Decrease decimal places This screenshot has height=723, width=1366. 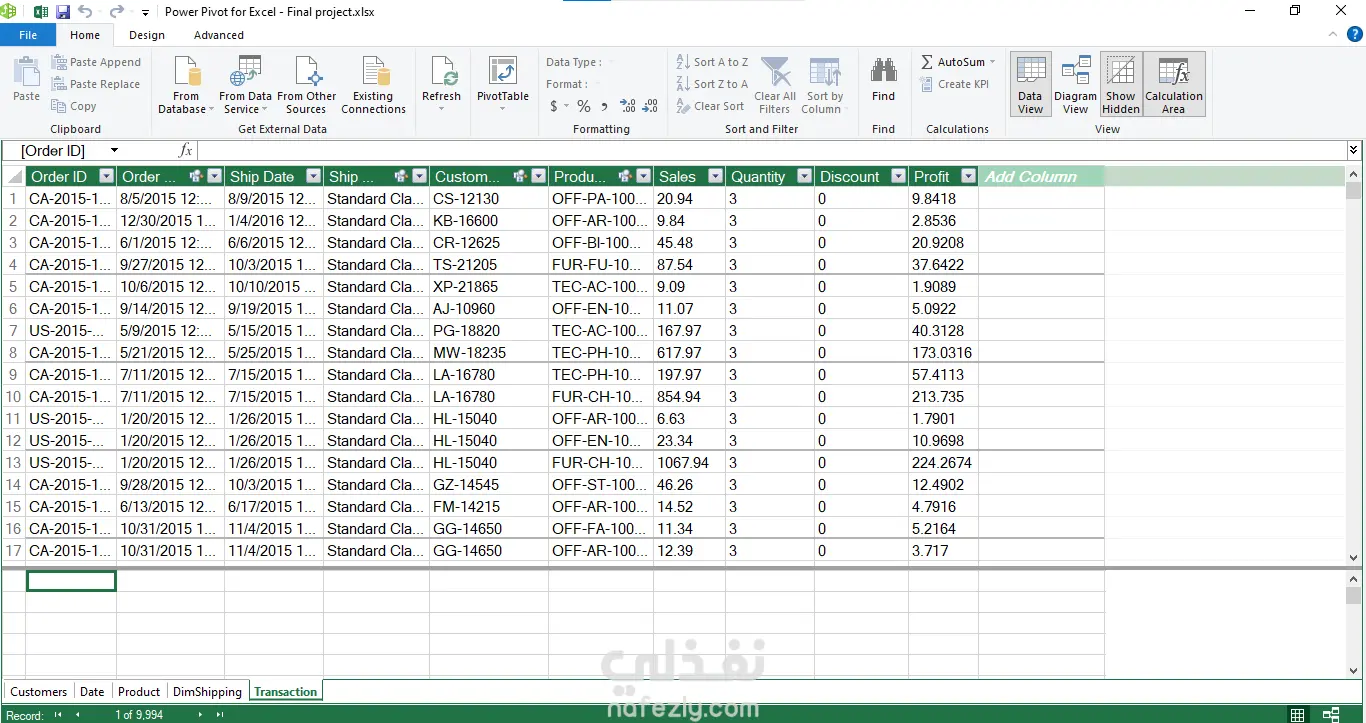click(651, 106)
